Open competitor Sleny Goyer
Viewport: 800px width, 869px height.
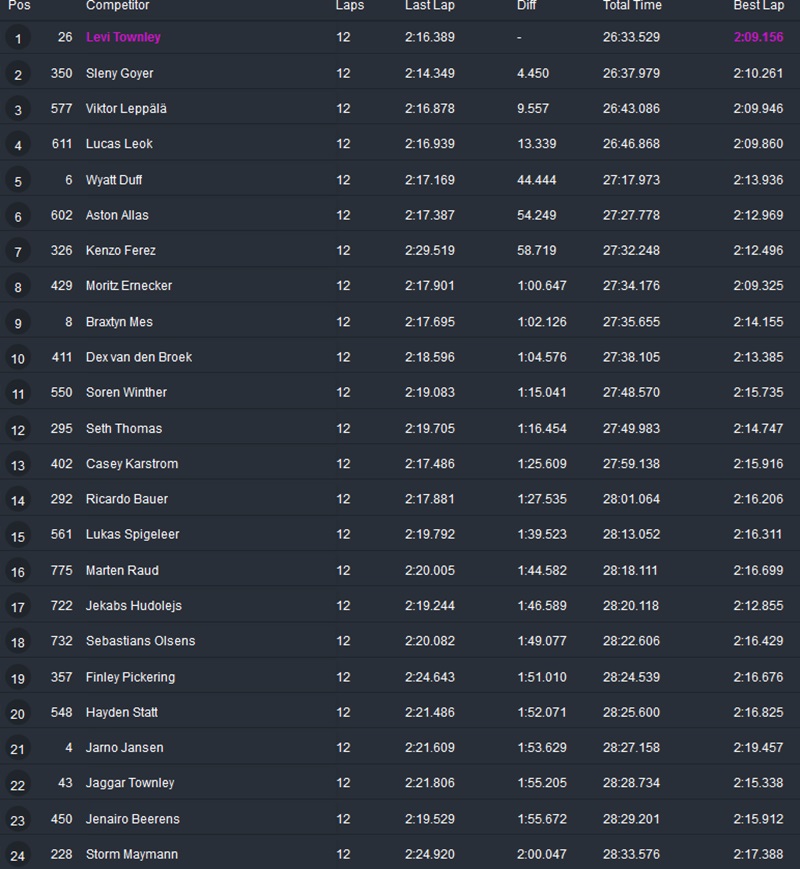click(x=120, y=74)
